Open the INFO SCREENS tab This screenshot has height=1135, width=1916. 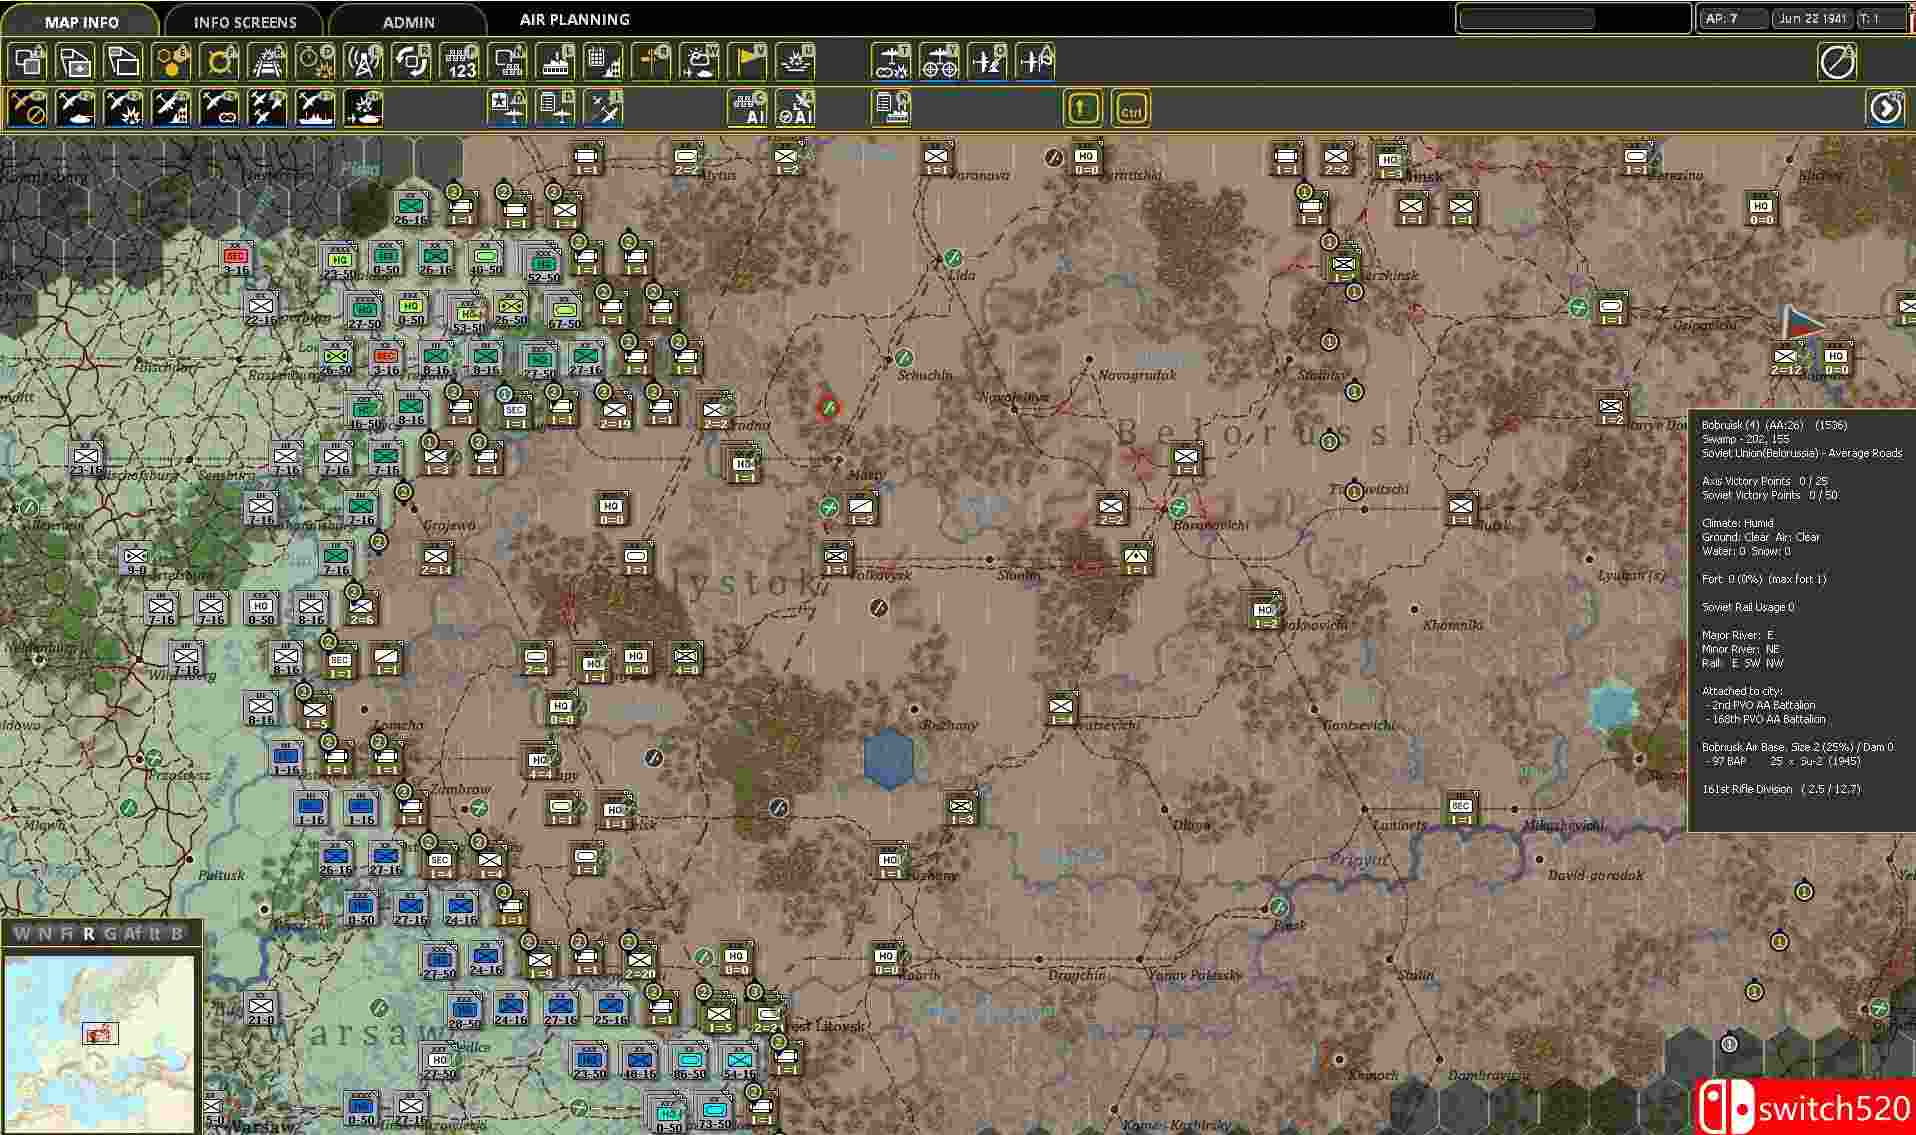pyautogui.click(x=244, y=21)
